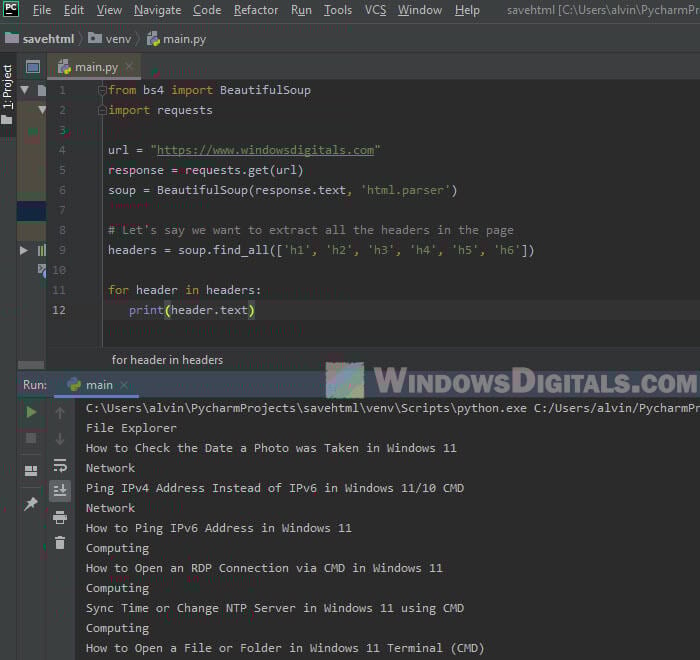The height and width of the screenshot is (660, 700).
Task: Click on 'requests.get(url)' in line 5
Action: pos(244,170)
